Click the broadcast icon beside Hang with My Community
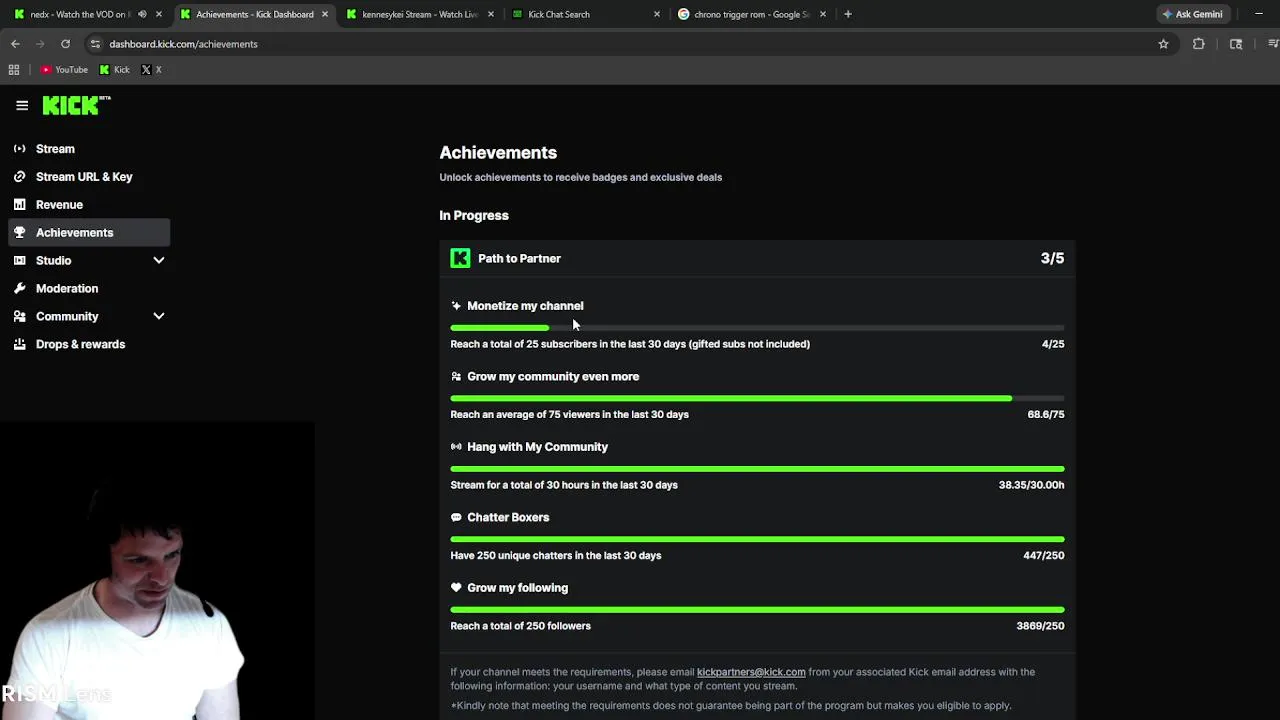 pos(456,447)
